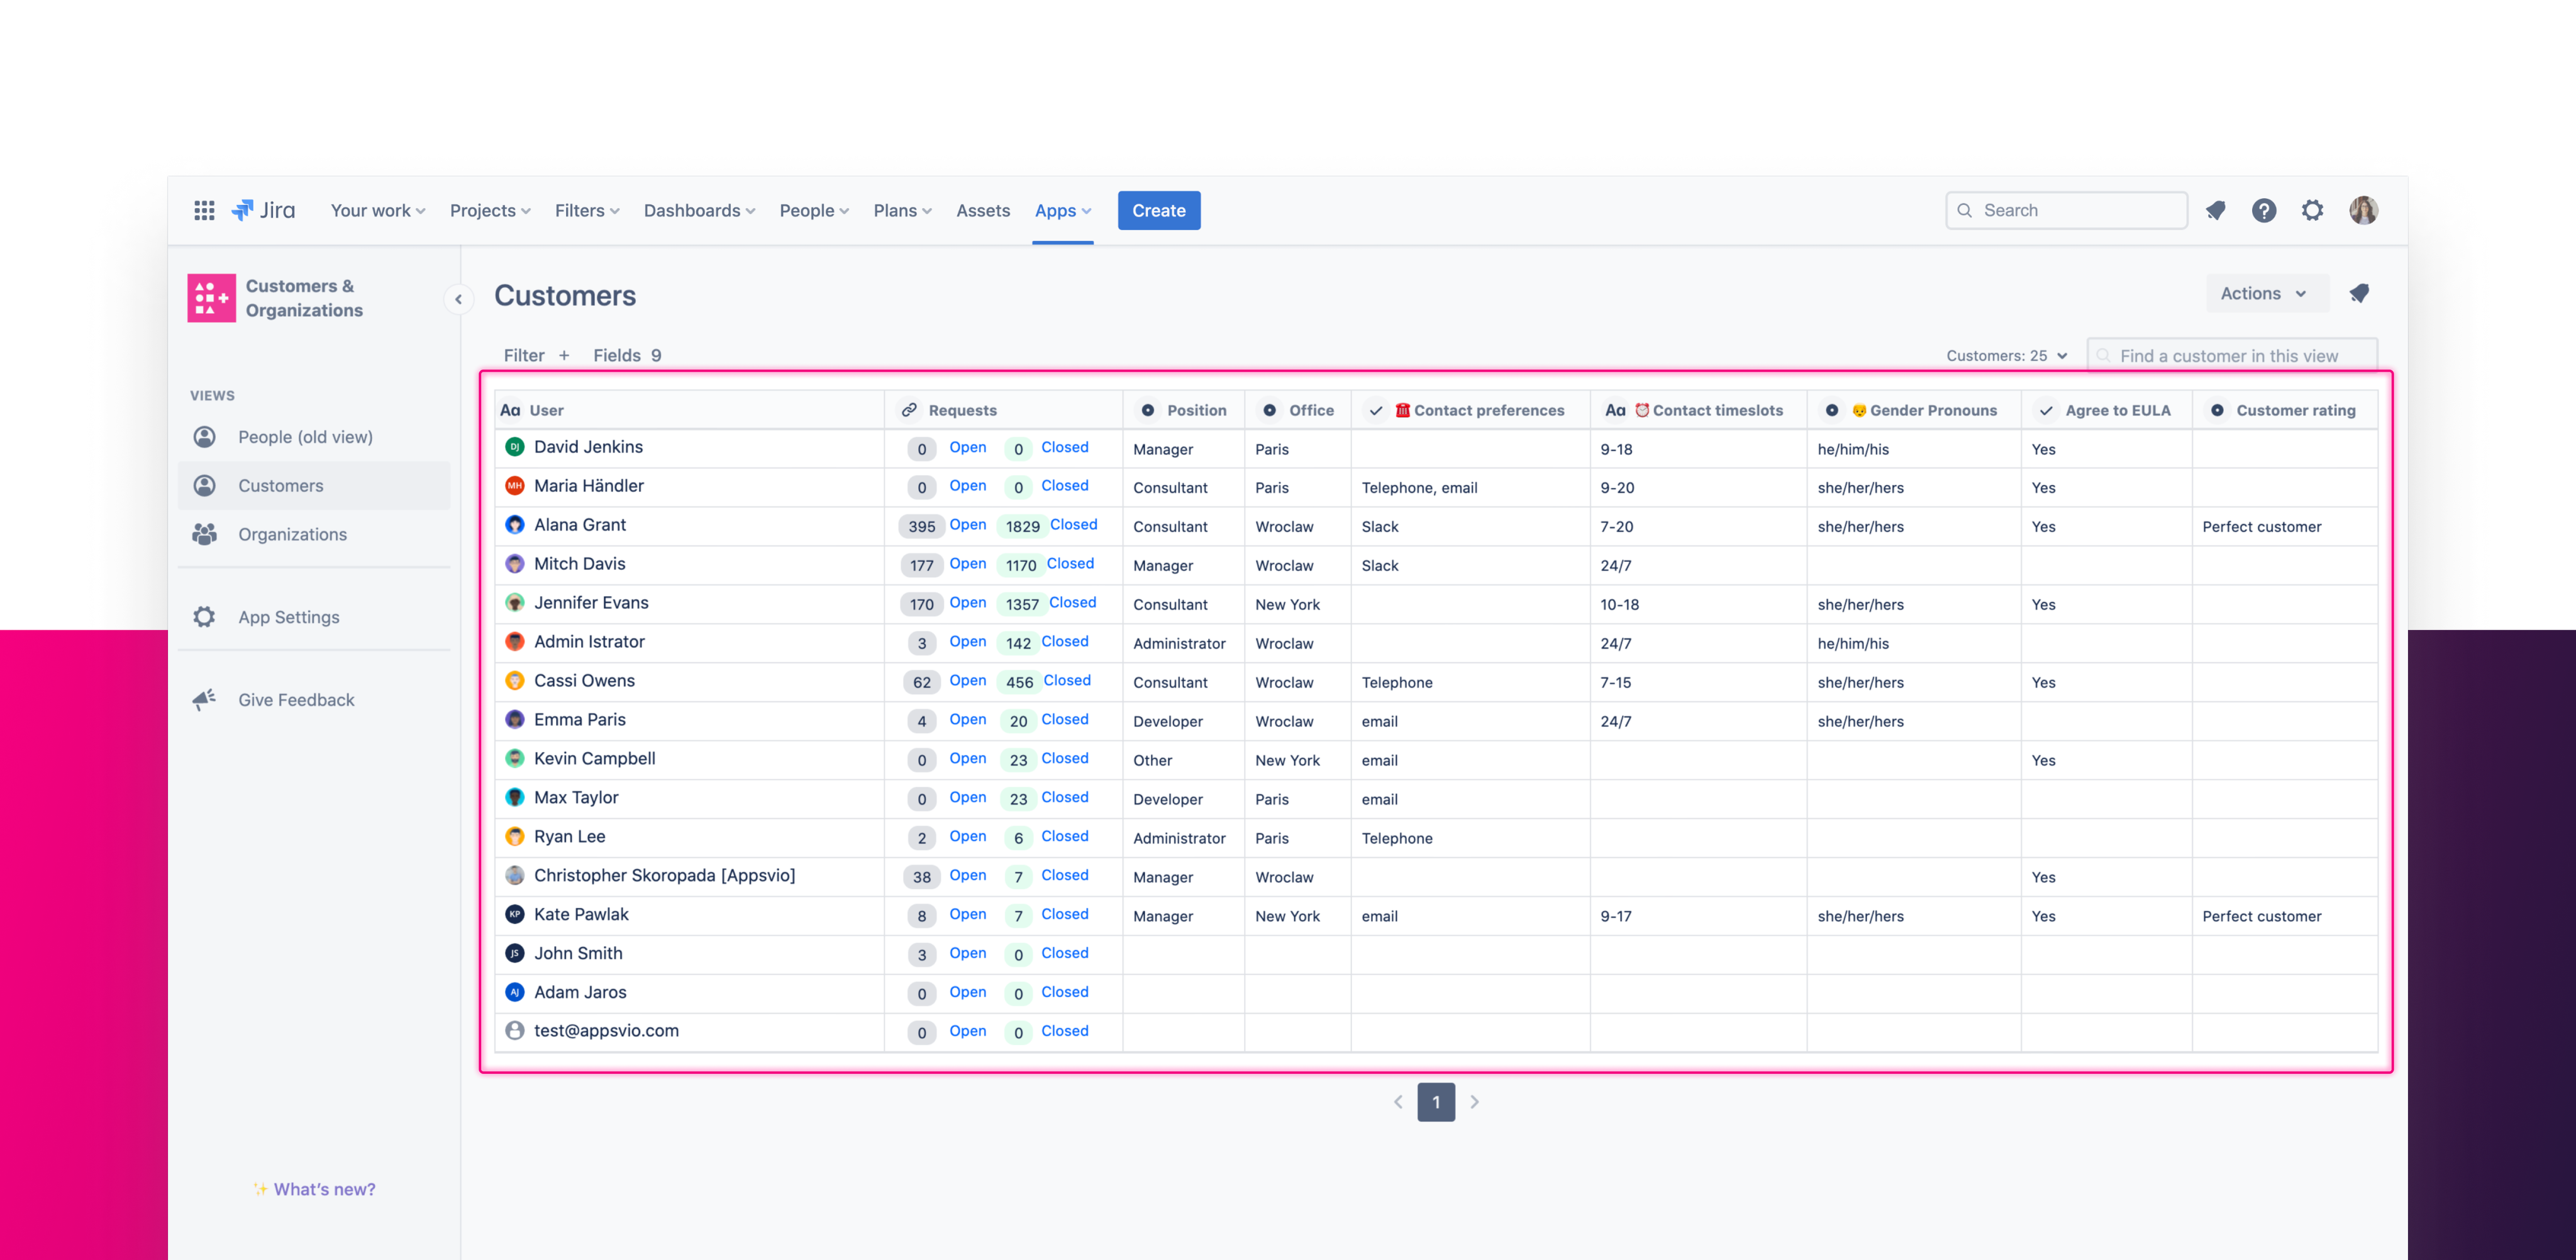This screenshot has height=1260, width=2576.
Task: Open Alana Grant's Closed requests link
Action: 1073,524
